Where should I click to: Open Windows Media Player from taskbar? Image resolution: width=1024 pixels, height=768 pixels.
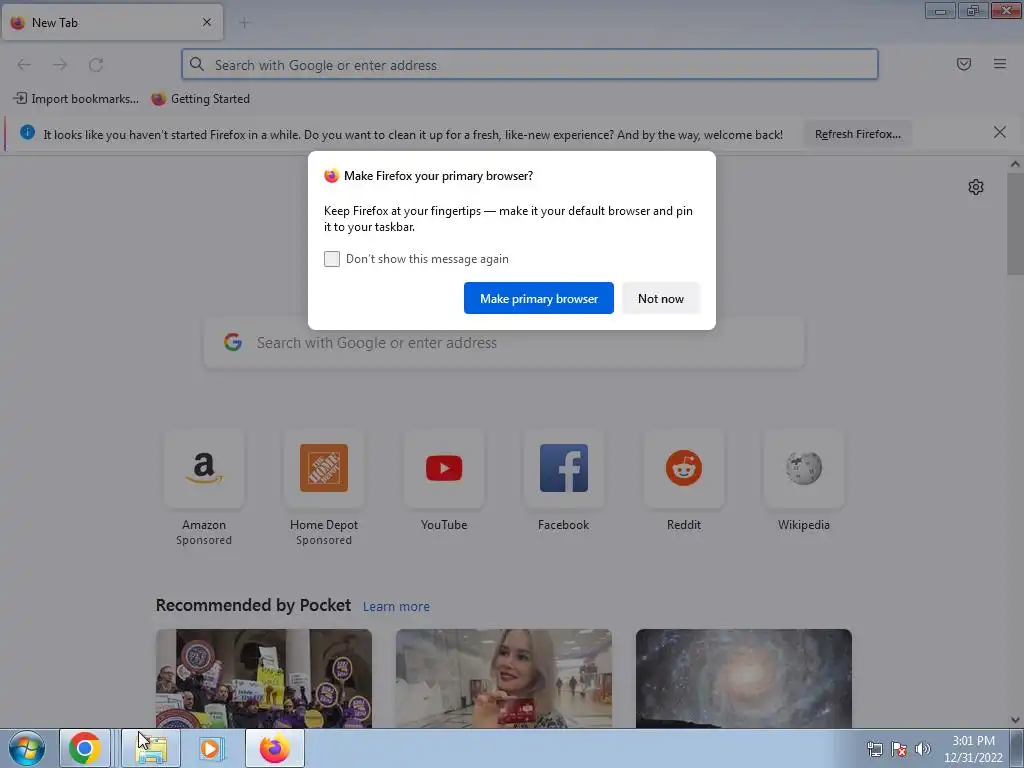click(211, 748)
